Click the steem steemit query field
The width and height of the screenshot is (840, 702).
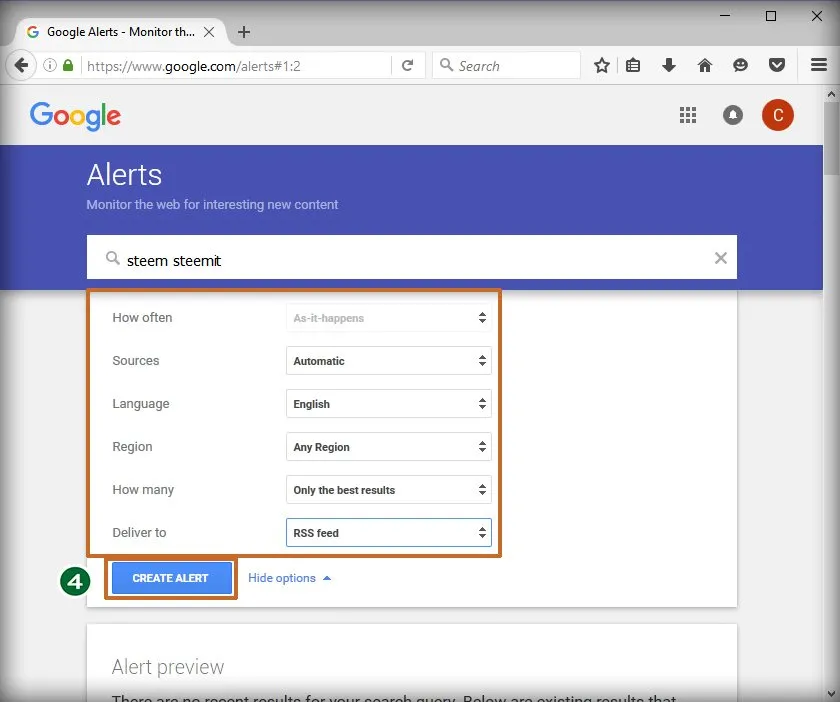pyautogui.click(x=412, y=257)
